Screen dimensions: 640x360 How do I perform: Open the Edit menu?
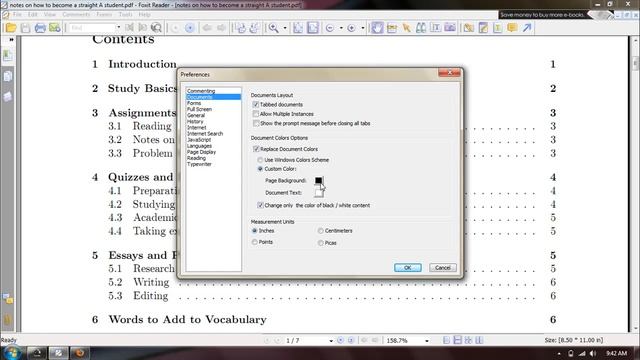tap(33, 14)
